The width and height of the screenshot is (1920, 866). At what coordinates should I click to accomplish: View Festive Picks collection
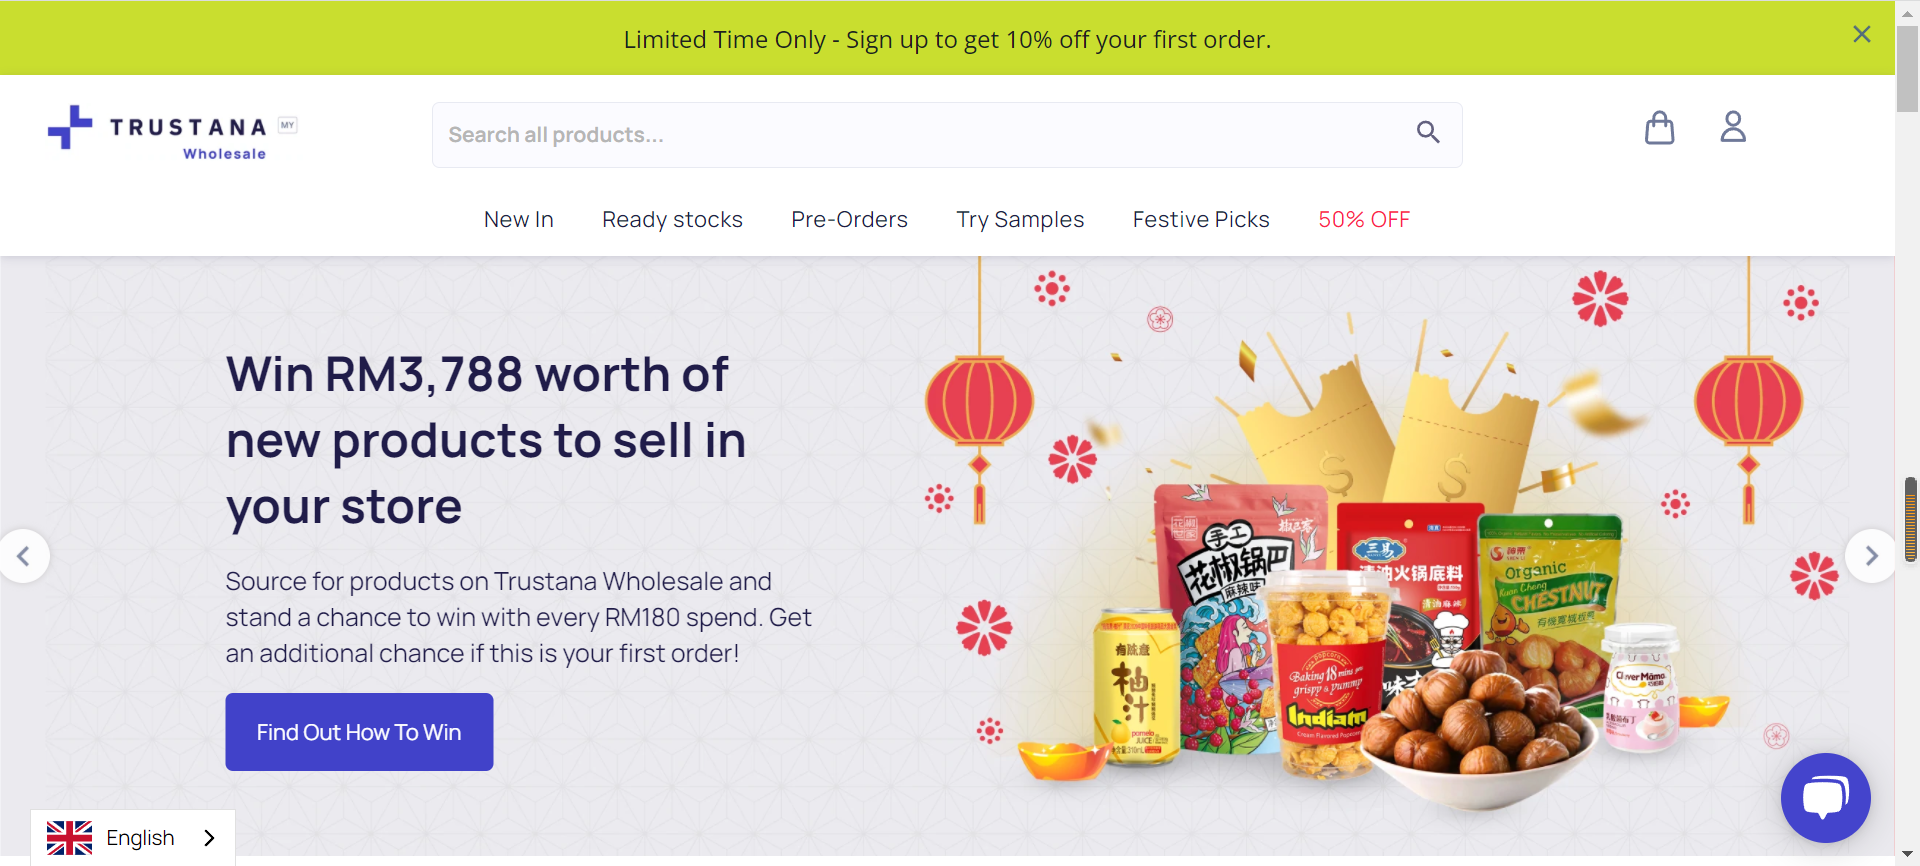click(1201, 220)
